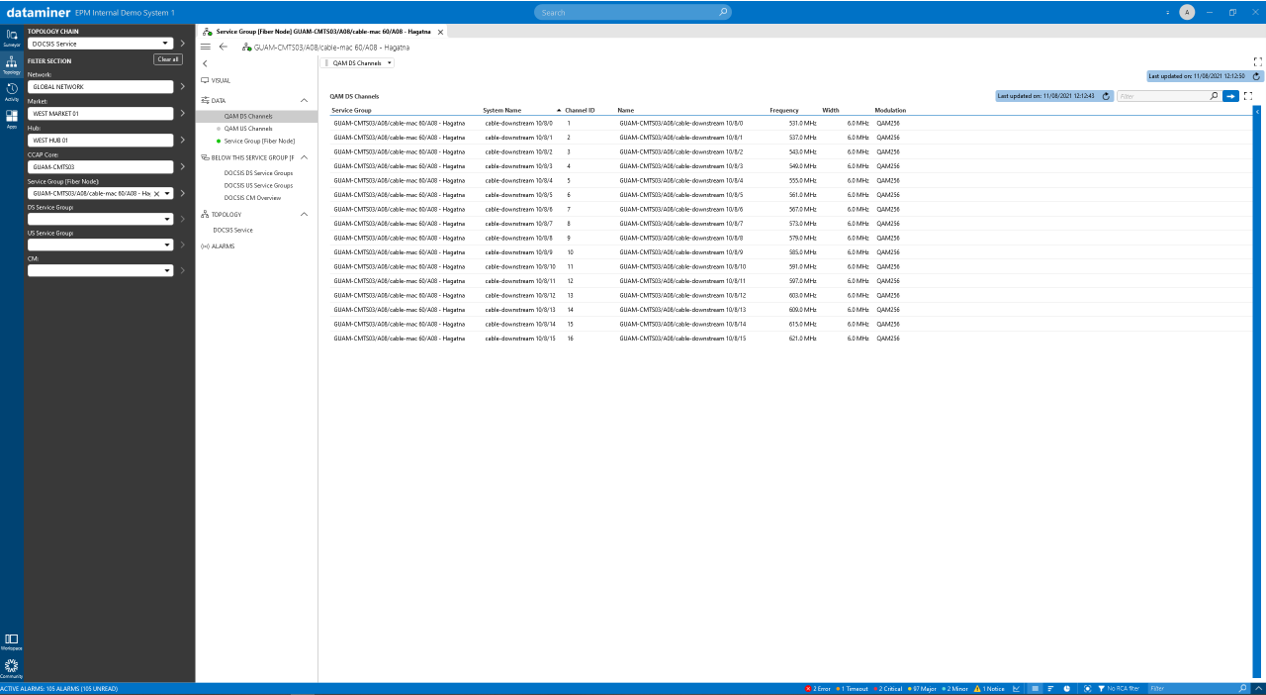The image size is (1266, 695).
Task: Filter on 2 Critical alarms
Action: [887, 689]
